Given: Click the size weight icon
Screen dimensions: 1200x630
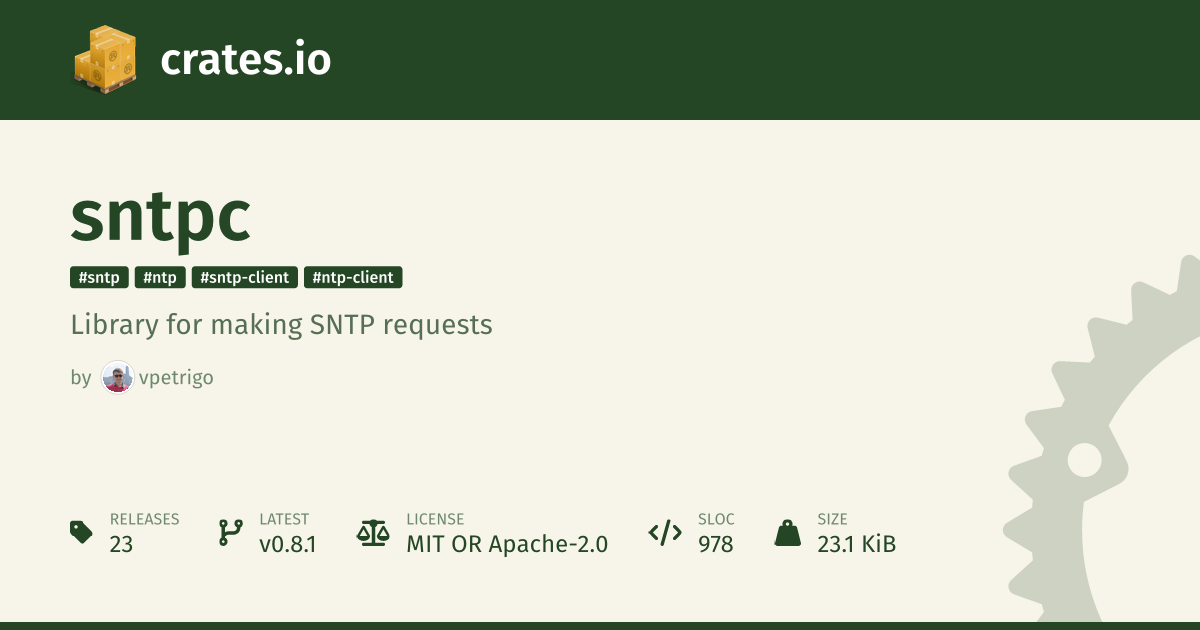Looking at the screenshot, I should pyautogui.click(x=788, y=532).
